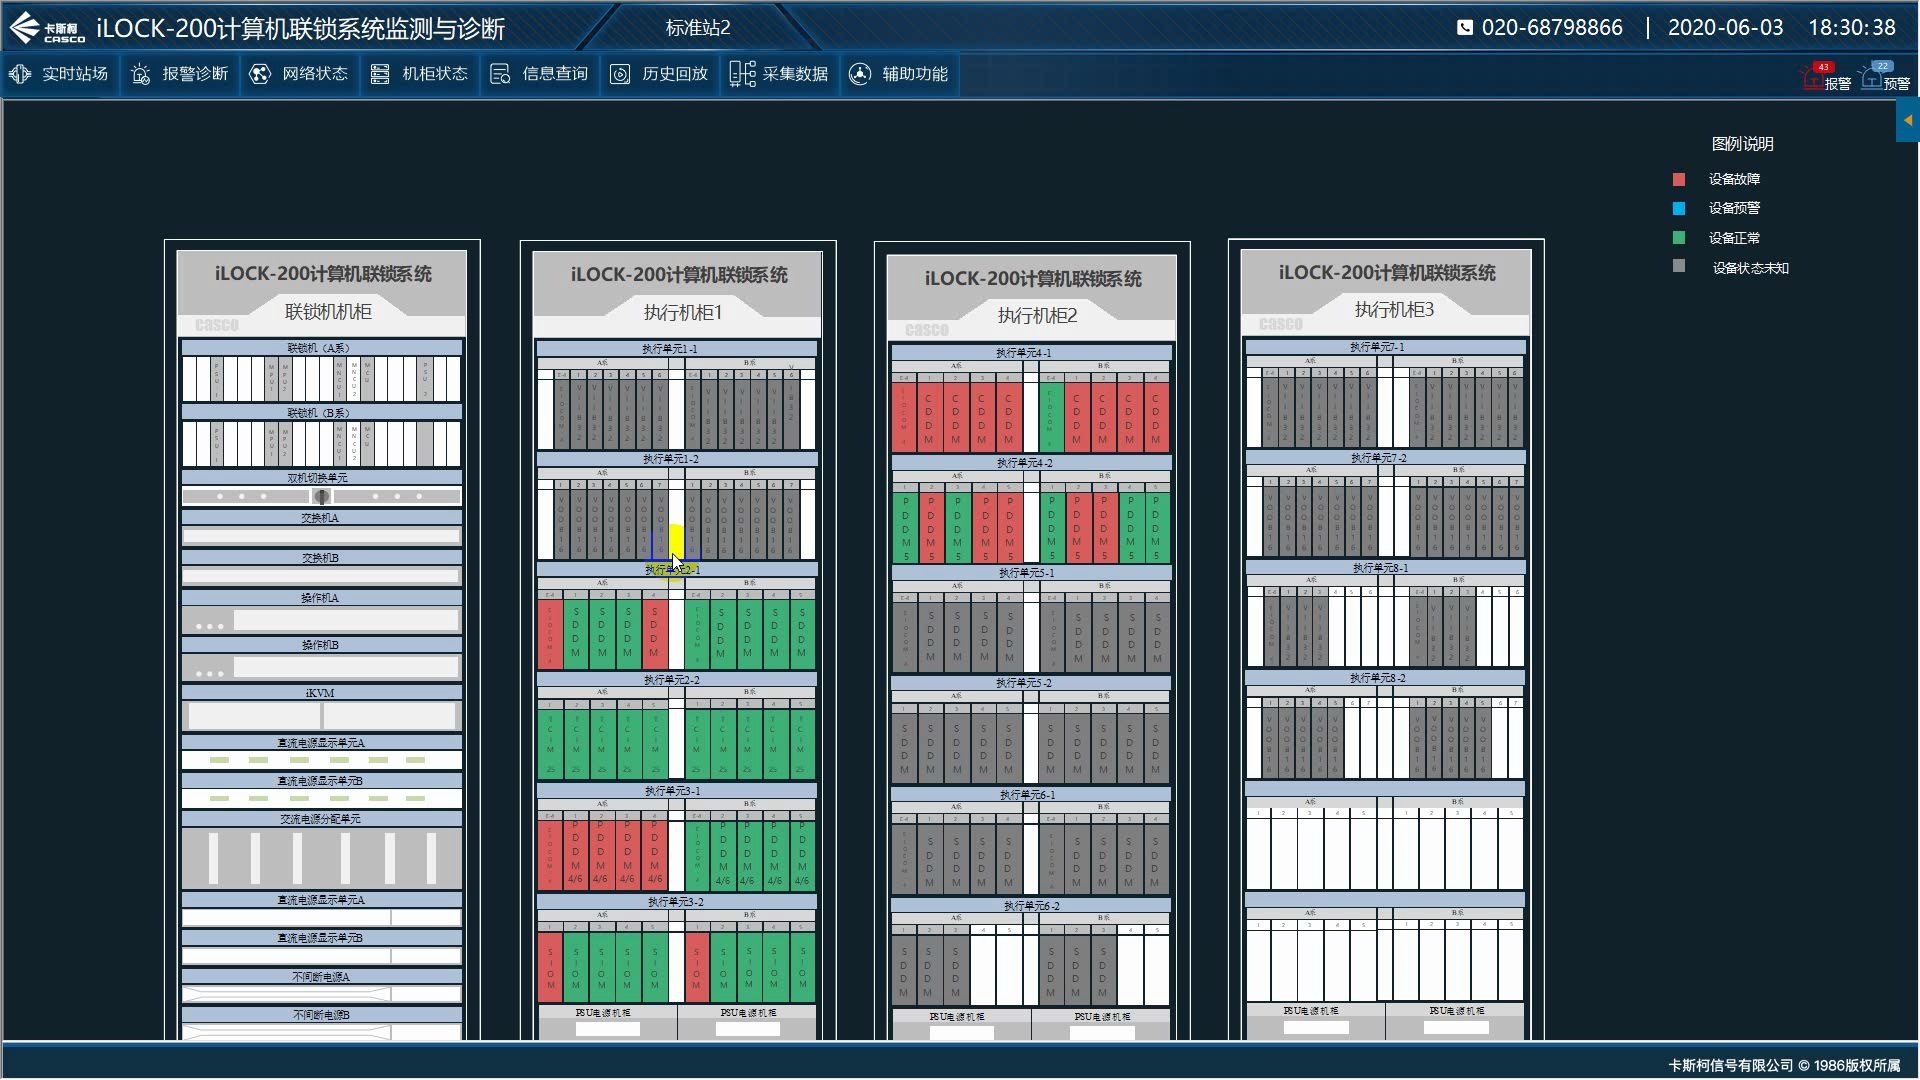Expand the side panel arrow at right edge
The image size is (1920, 1080).
click(x=1908, y=121)
